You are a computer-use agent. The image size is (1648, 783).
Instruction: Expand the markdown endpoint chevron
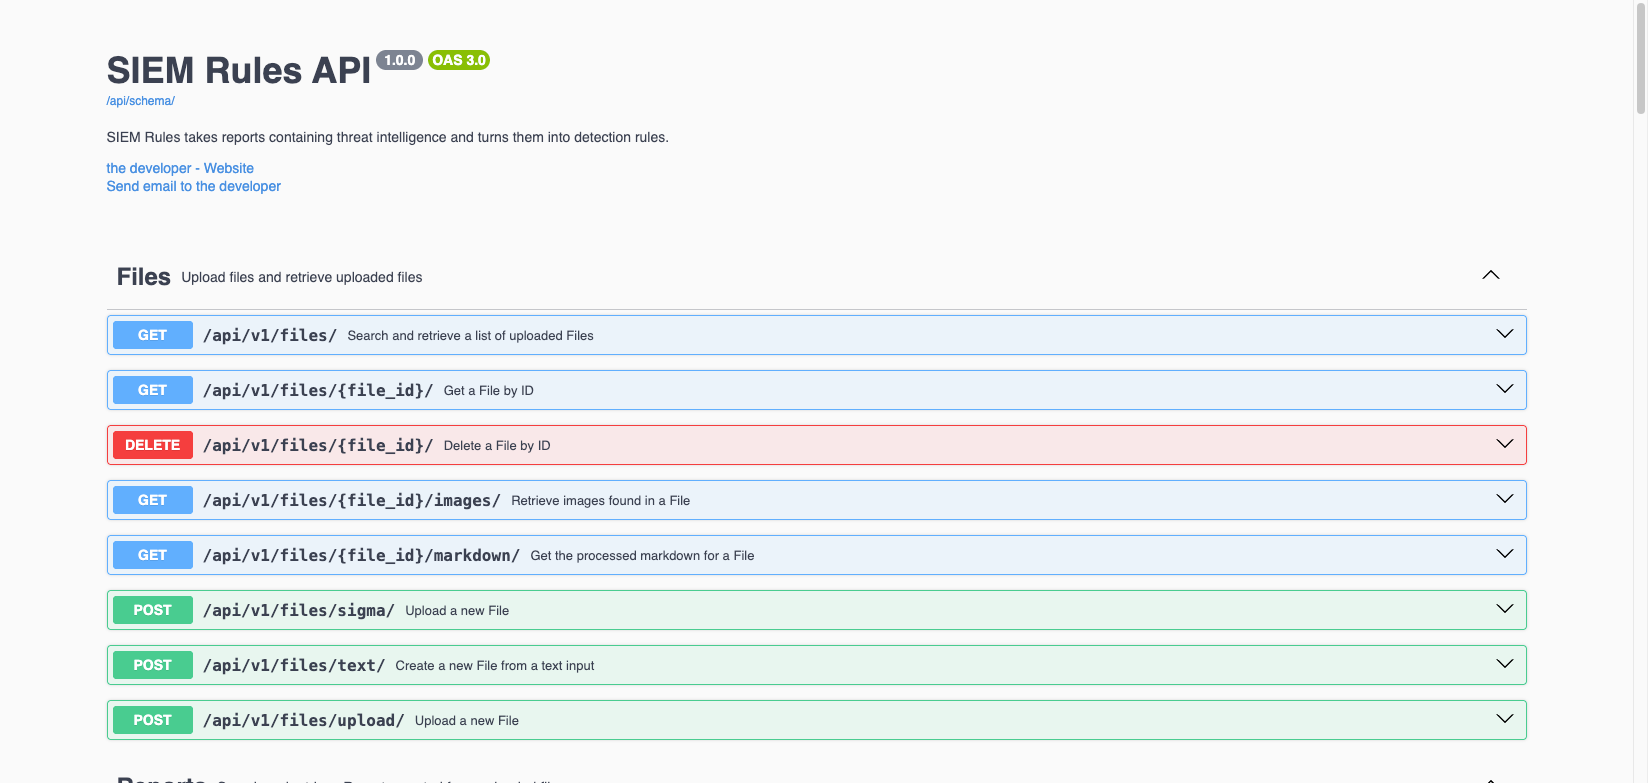click(x=1504, y=554)
